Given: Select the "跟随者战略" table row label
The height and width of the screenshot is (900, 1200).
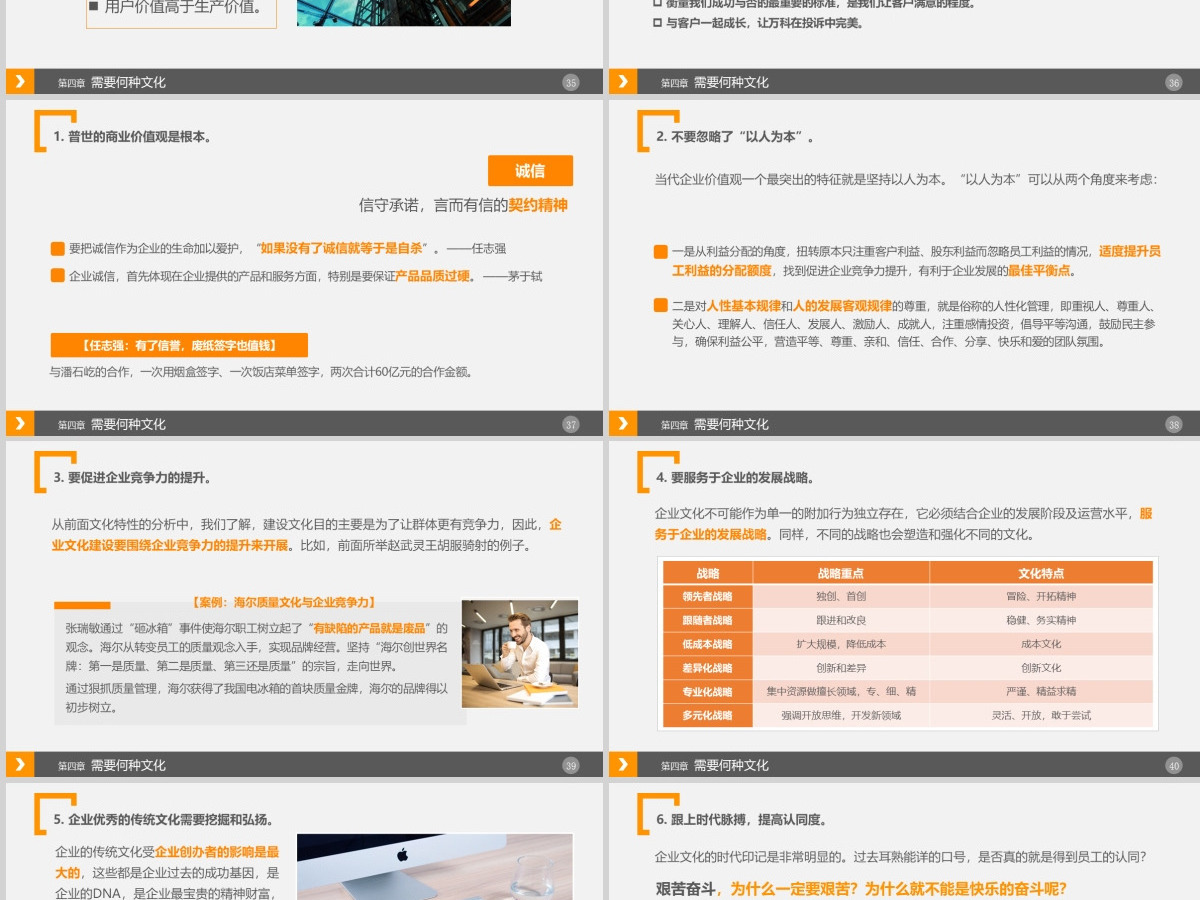Looking at the screenshot, I should (x=708, y=620).
